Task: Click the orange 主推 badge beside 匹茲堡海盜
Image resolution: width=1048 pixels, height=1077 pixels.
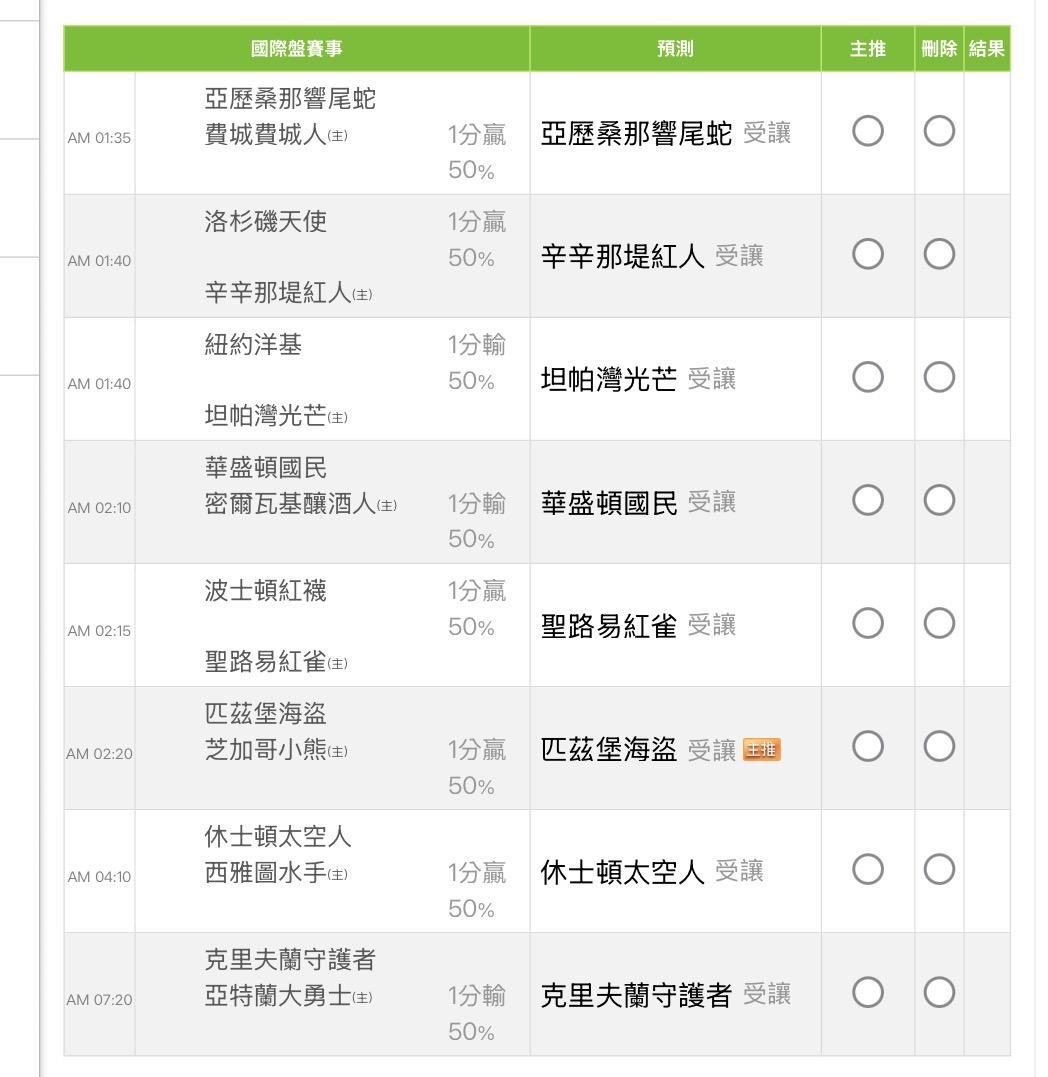Action: (x=761, y=750)
